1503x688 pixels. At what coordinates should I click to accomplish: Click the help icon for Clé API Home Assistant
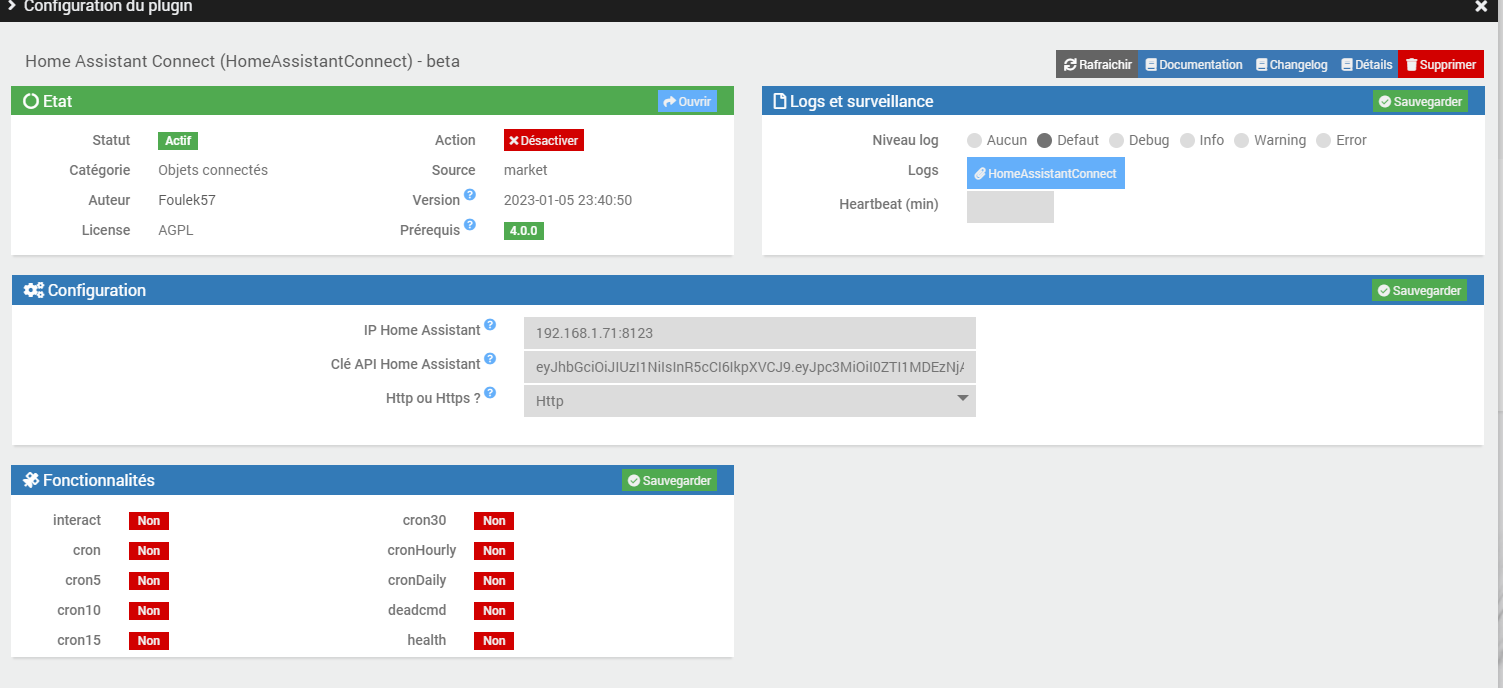pos(490,359)
